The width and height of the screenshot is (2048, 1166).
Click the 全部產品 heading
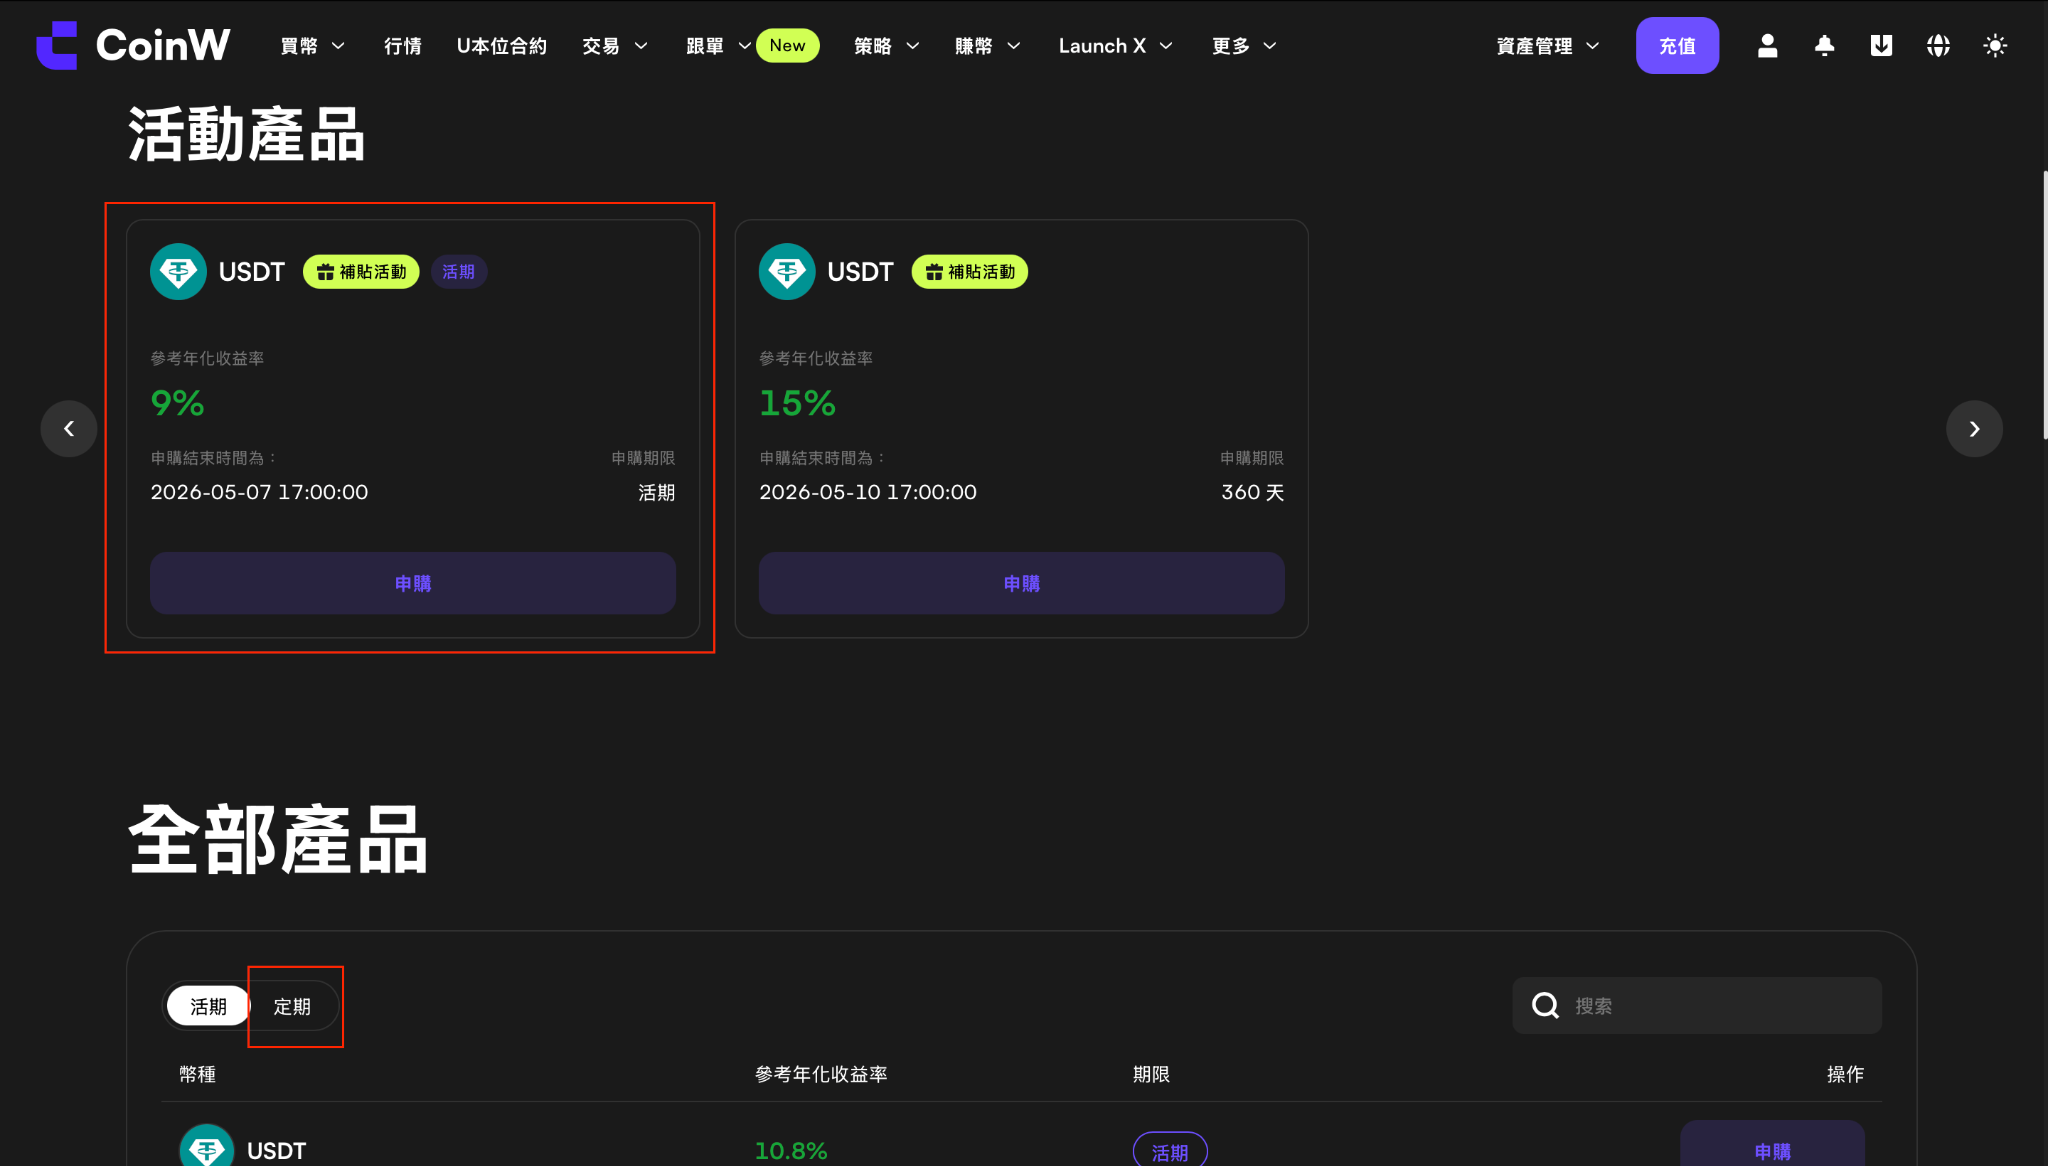279,840
